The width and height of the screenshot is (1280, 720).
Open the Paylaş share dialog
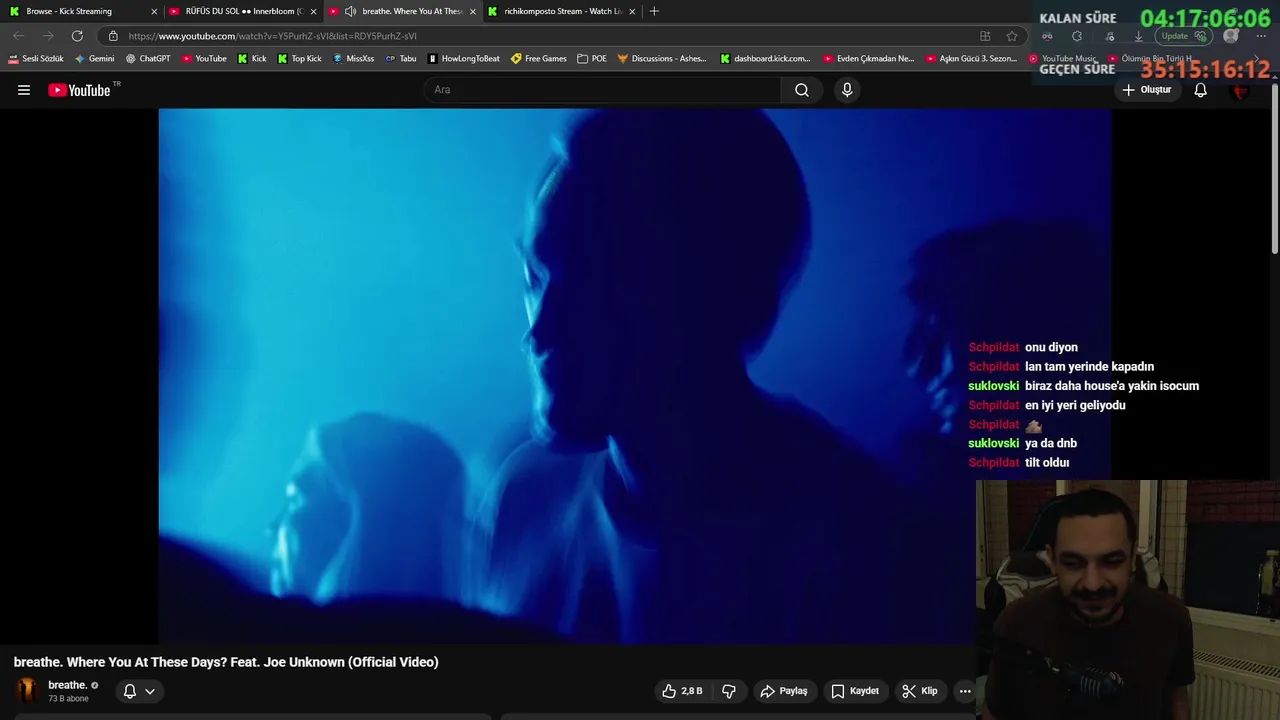click(784, 691)
